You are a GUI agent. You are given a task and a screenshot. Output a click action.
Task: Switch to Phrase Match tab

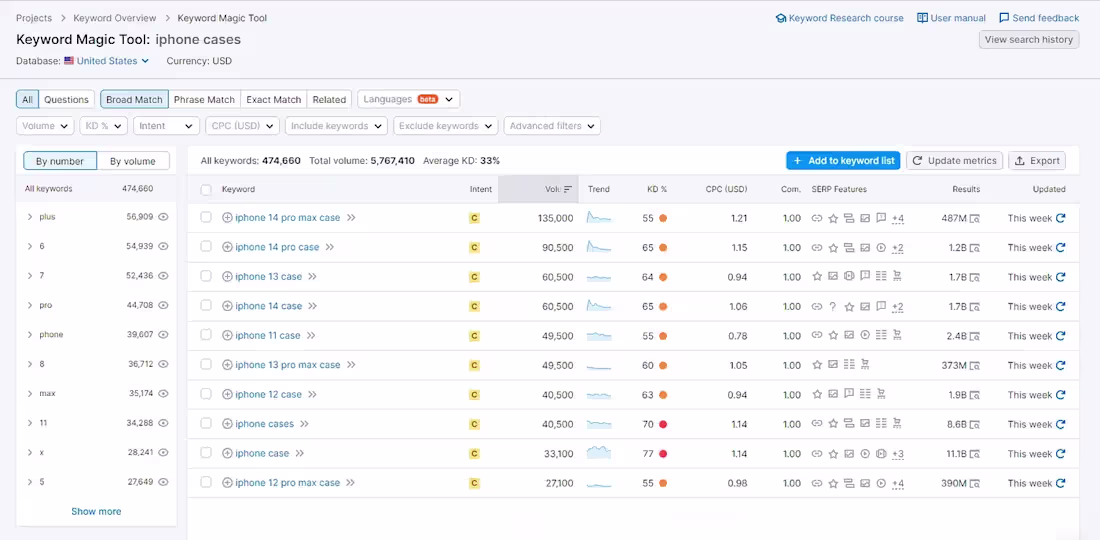[204, 100]
